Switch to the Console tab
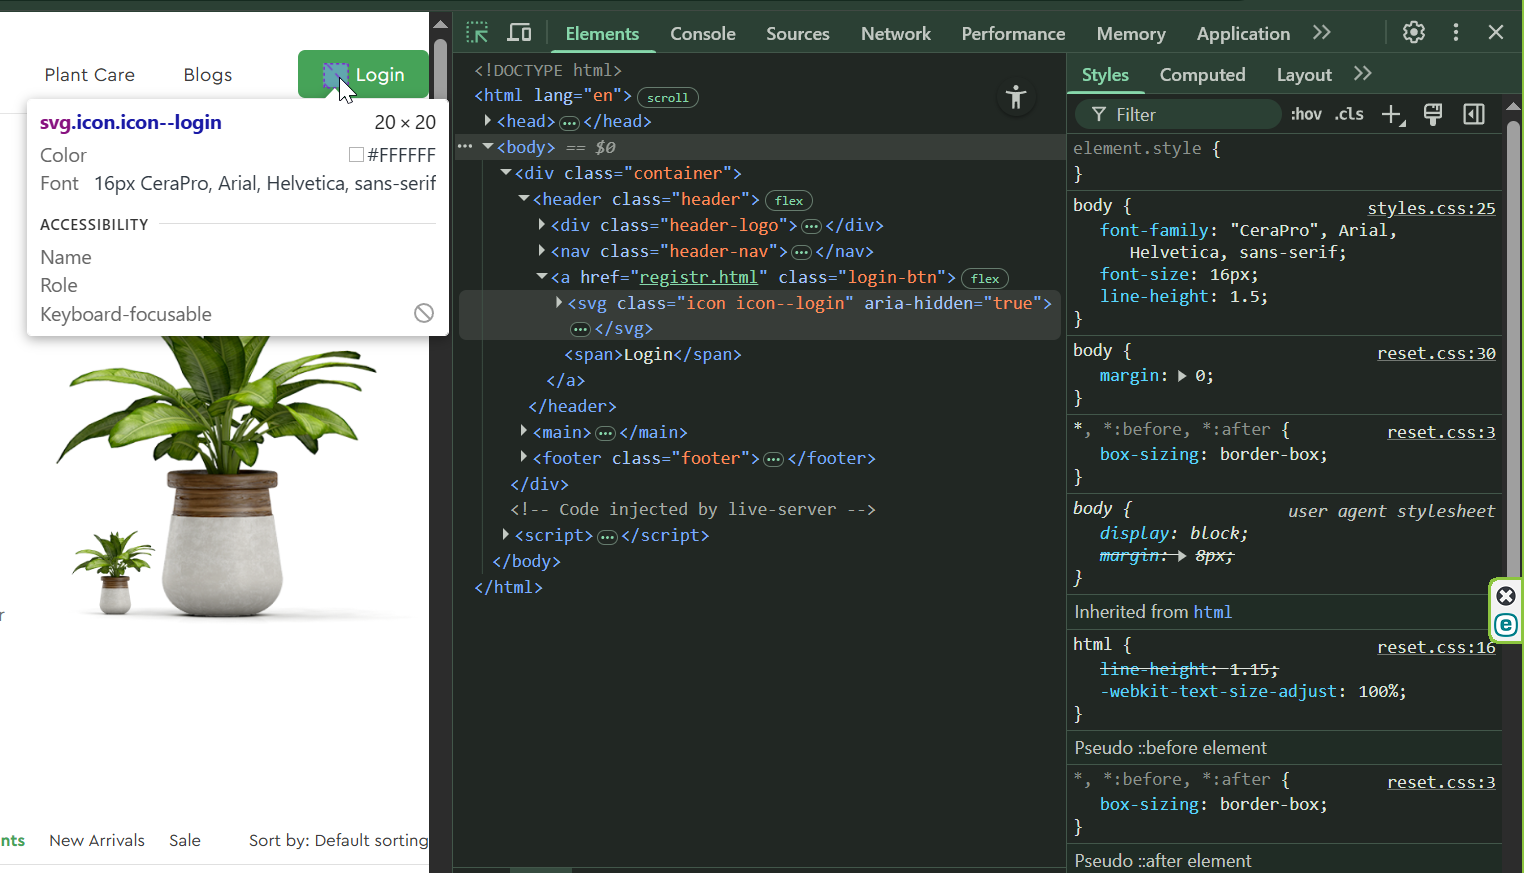1524x873 pixels. 702,34
